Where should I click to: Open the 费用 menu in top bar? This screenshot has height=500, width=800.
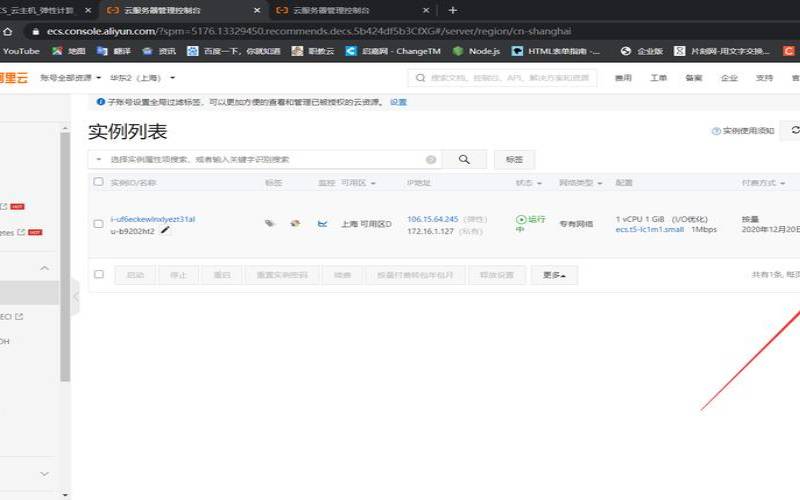tap(623, 78)
